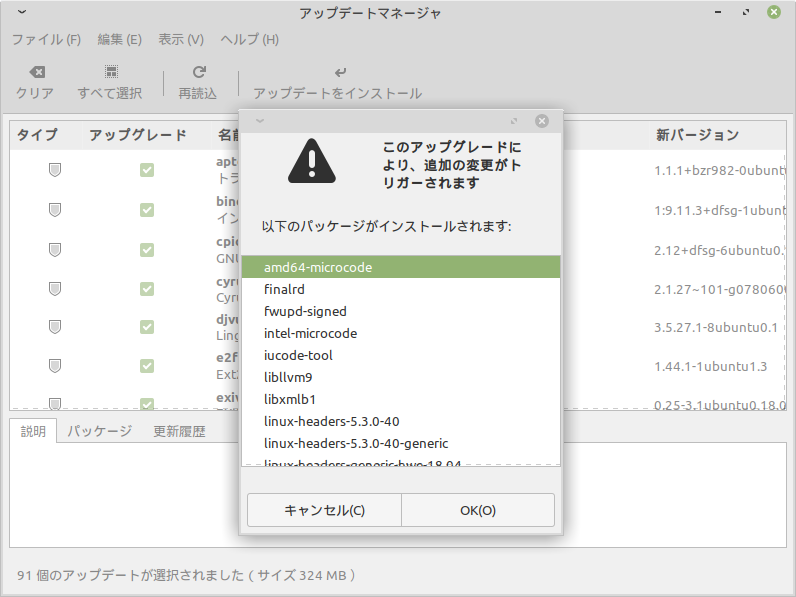Open the dialog's window menu chevron
The width and height of the screenshot is (796, 597).
[260, 121]
